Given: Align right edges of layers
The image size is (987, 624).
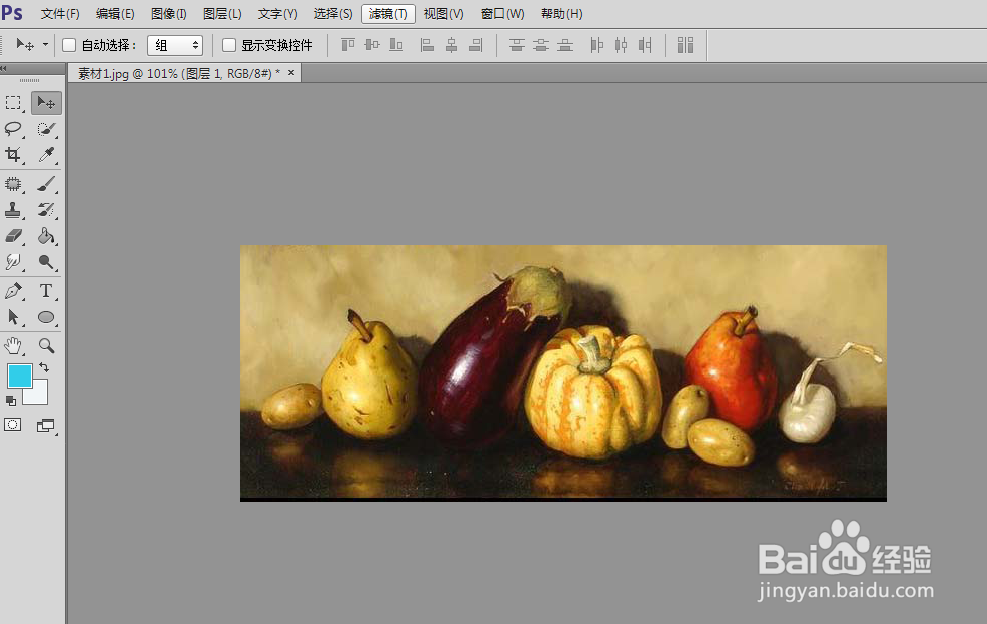Looking at the screenshot, I should point(476,45).
